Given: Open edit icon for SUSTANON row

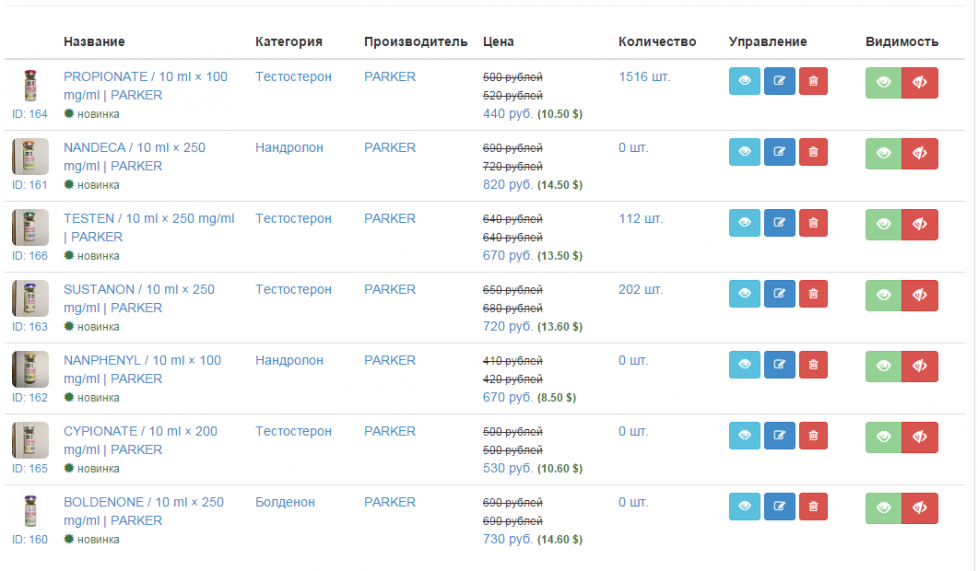Looking at the screenshot, I should (779, 295).
